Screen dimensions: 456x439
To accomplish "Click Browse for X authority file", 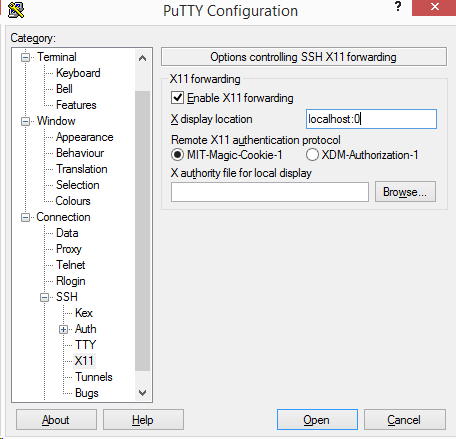I will click(405, 192).
